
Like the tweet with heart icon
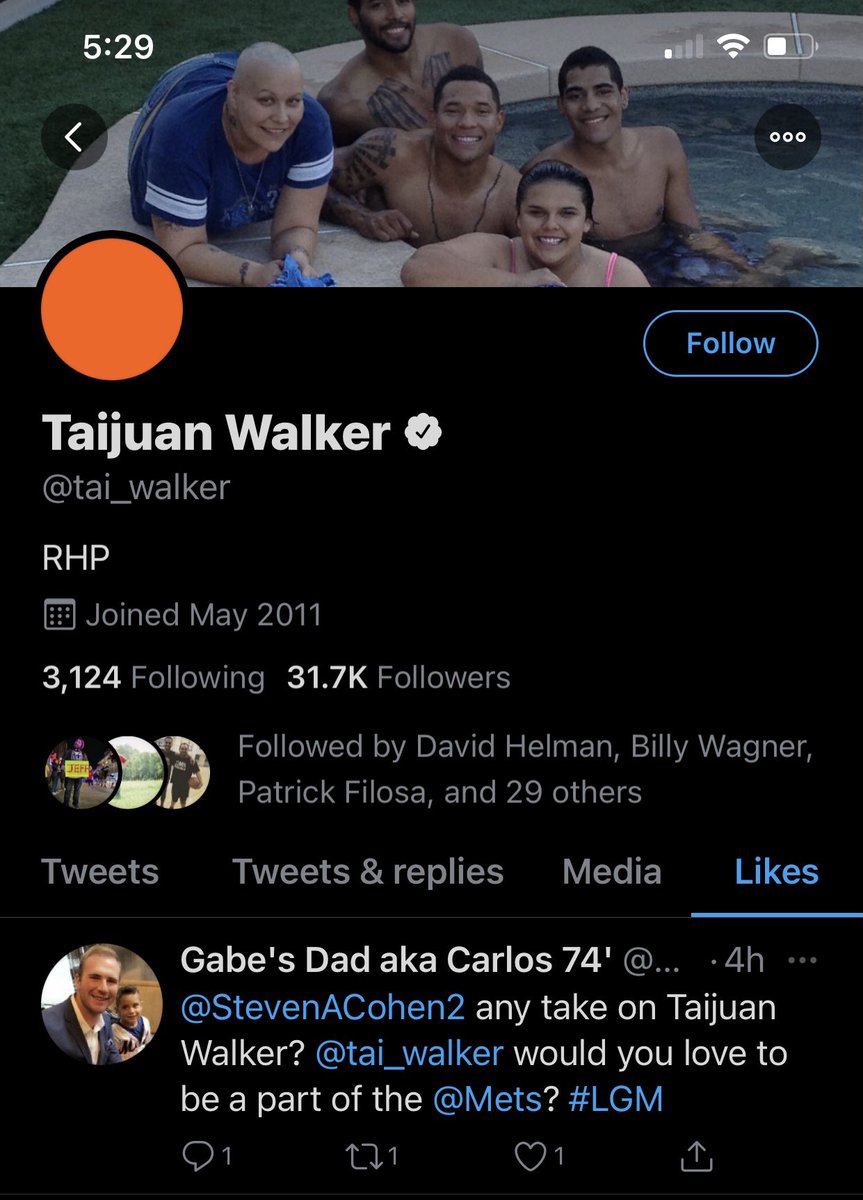(x=539, y=1156)
